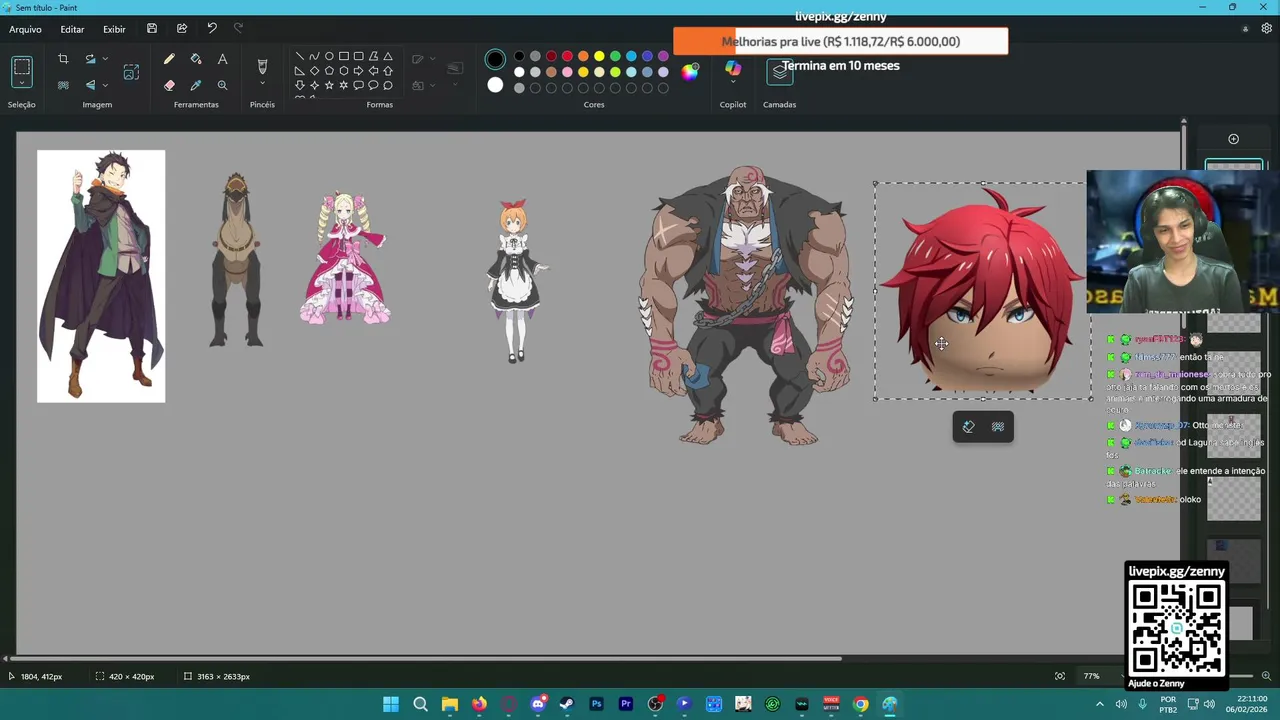The image size is (1280, 720).
Task: Click the floating toolbar's right icon below selection
Action: (x=998, y=427)
